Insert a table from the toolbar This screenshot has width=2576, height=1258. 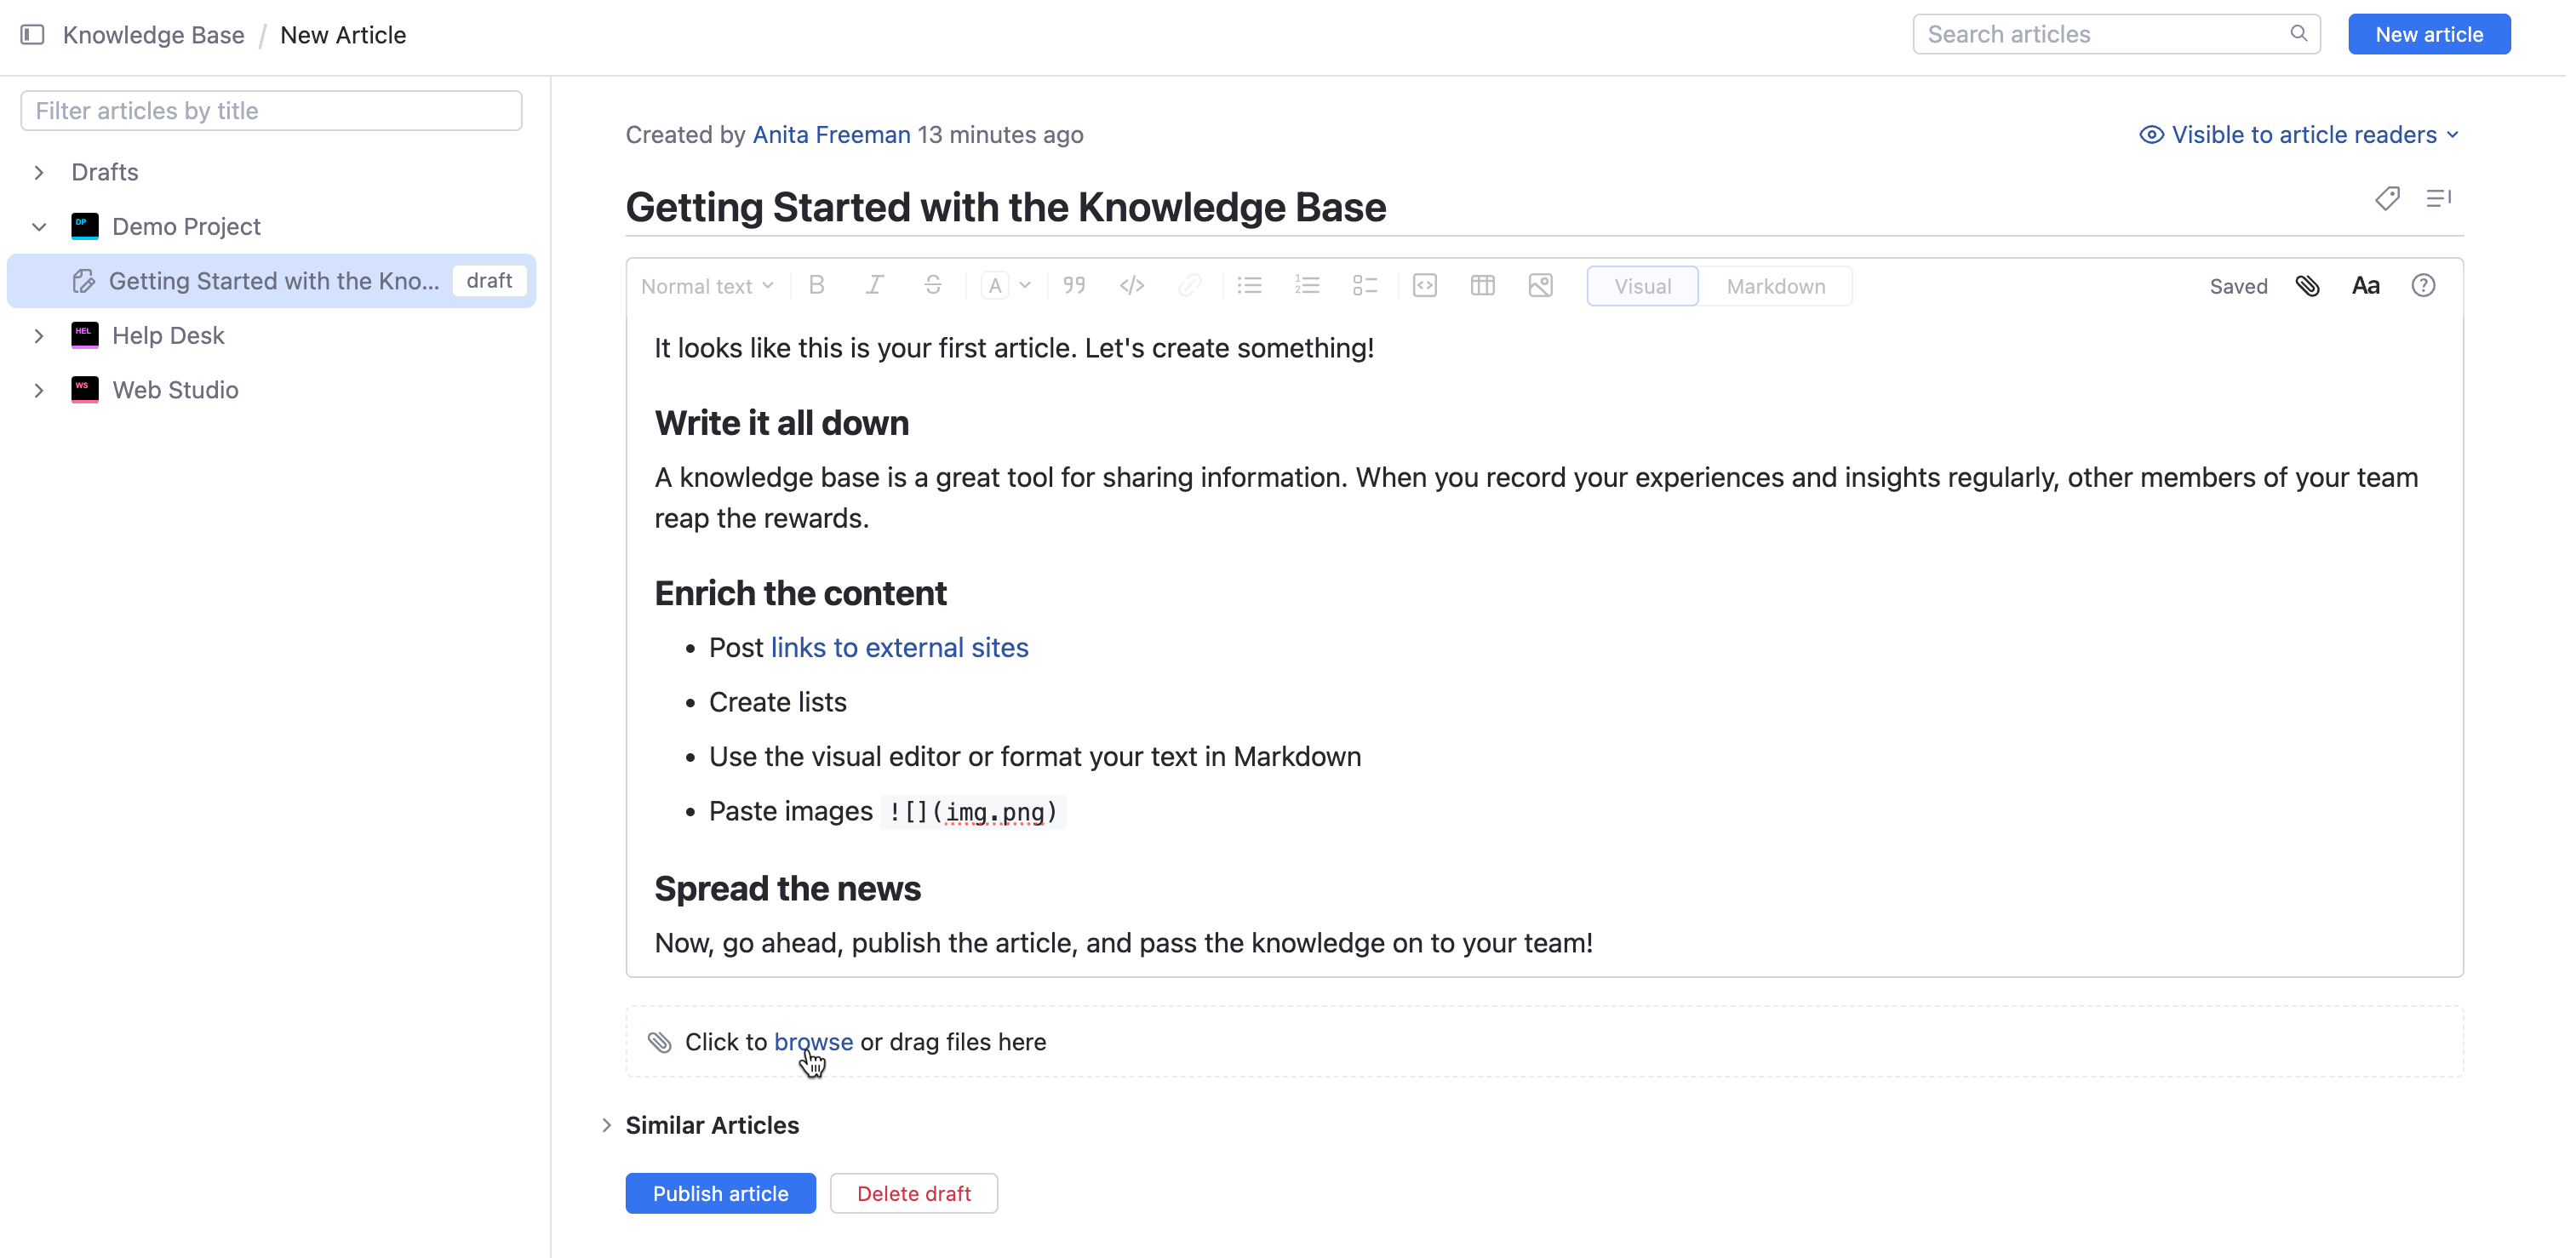(1482, 286)
